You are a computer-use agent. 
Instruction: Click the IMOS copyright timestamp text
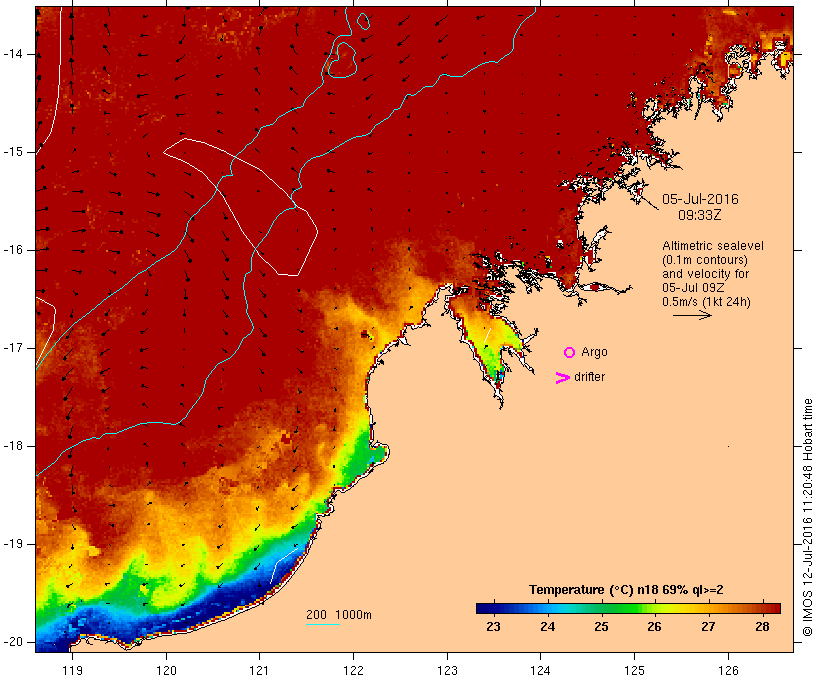coord(808,518)
